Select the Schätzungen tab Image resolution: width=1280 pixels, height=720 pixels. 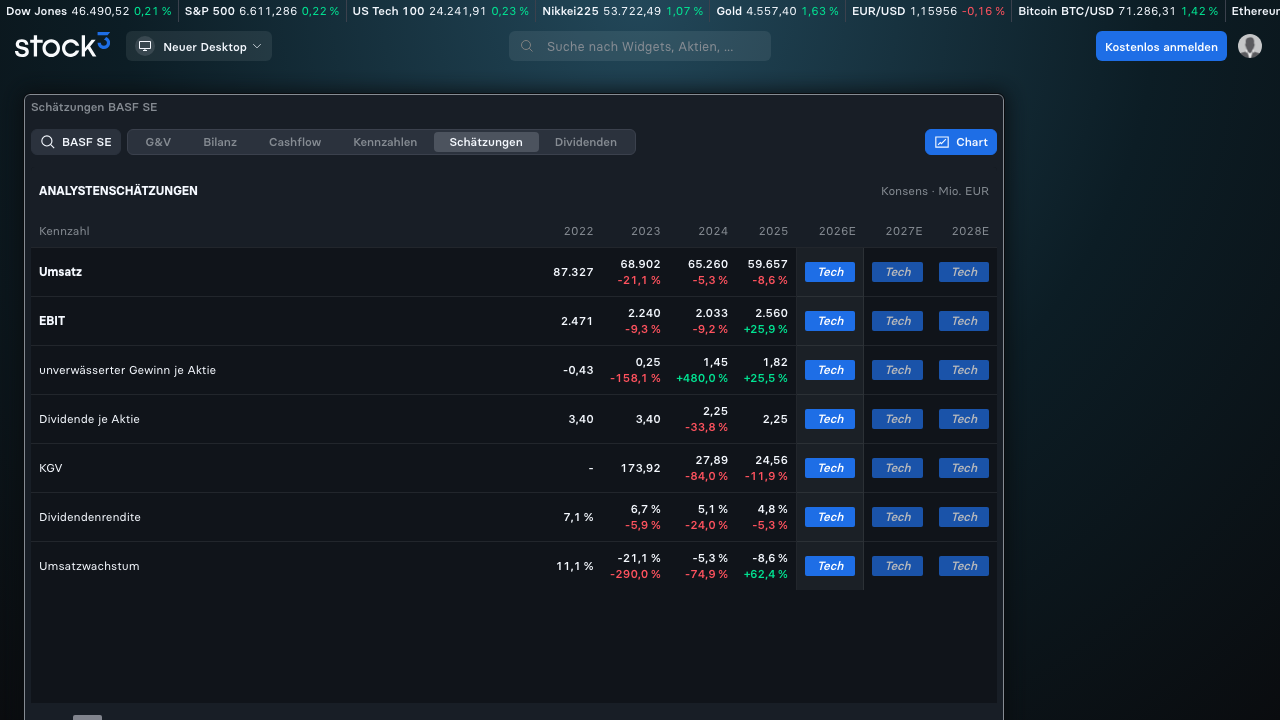click(486, 142)
